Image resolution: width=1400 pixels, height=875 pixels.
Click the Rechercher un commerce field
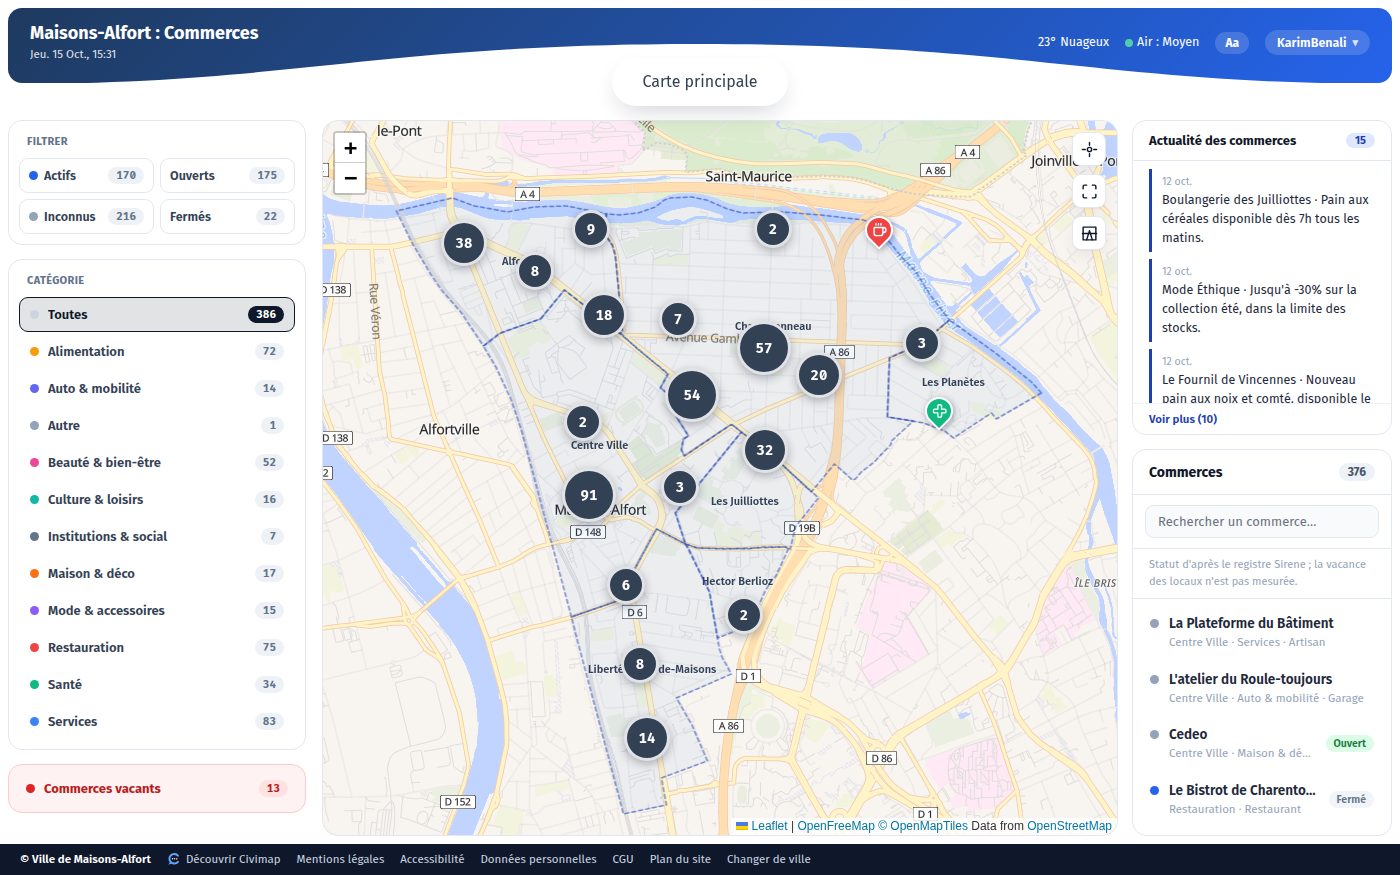point(1261,521)
